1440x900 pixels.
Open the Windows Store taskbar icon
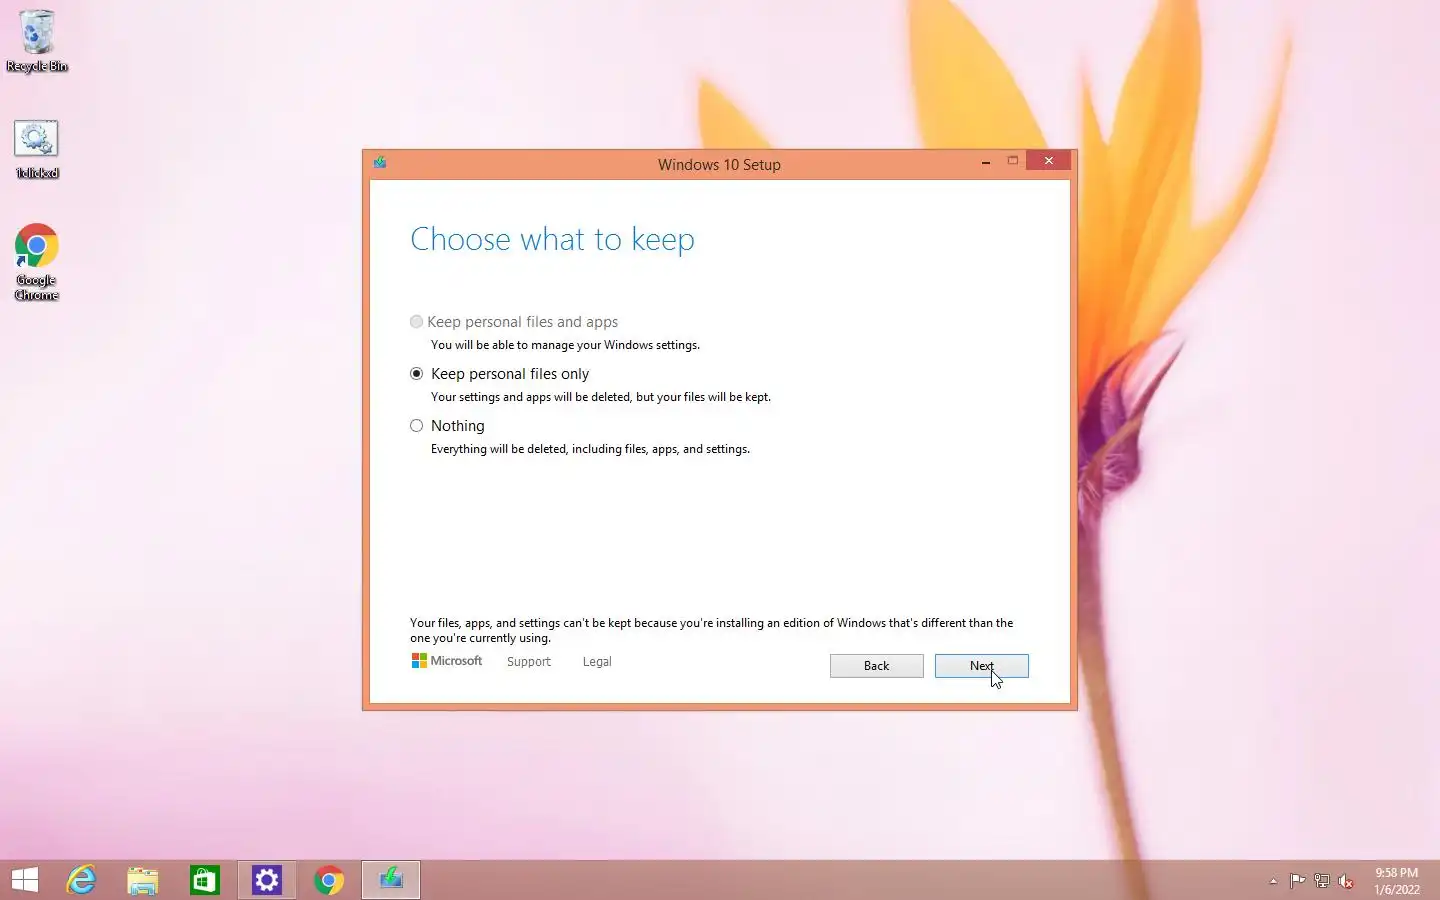pyautogui.click(x=205, y=880)
